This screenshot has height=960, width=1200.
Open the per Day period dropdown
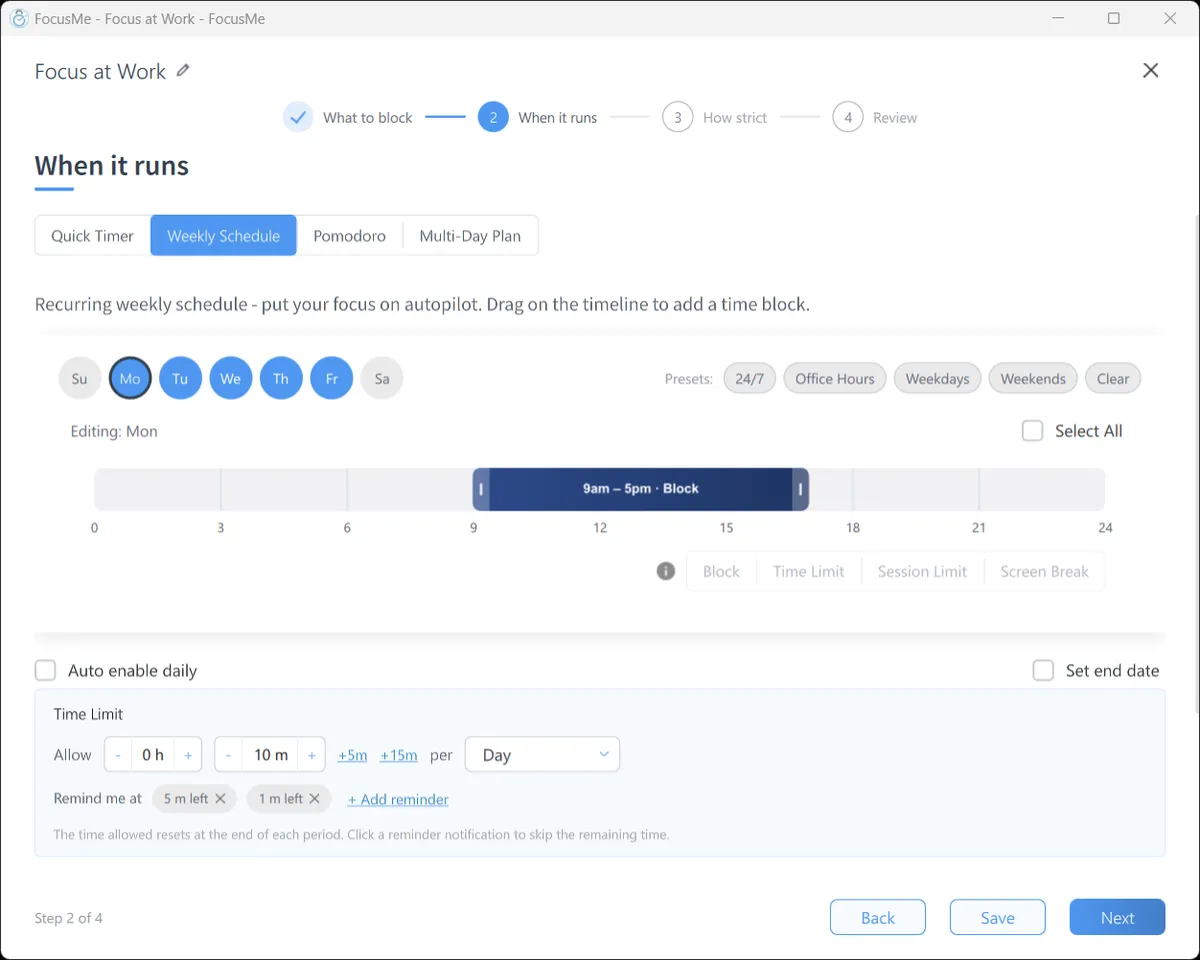pos(542,755)
